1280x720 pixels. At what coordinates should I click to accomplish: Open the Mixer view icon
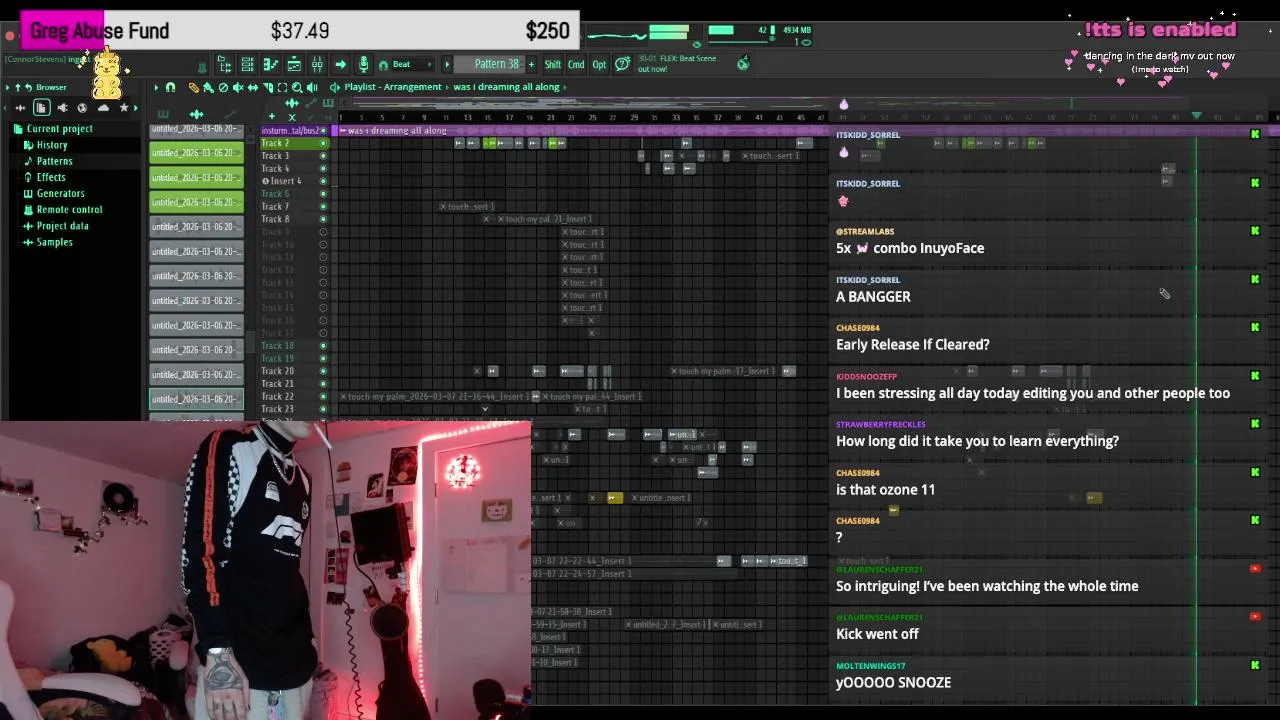click(317, 65)
